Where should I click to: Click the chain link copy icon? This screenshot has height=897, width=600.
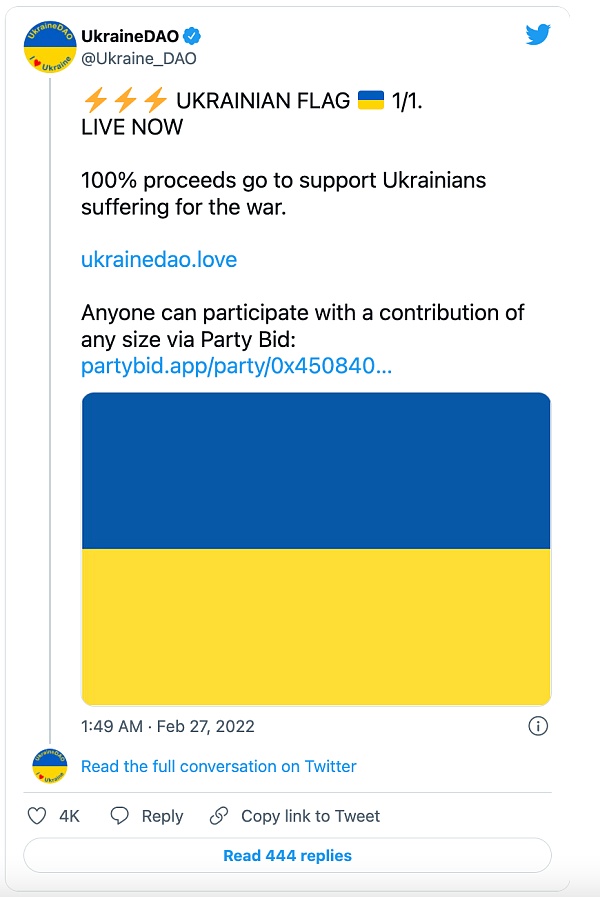[x=219, y=816]
